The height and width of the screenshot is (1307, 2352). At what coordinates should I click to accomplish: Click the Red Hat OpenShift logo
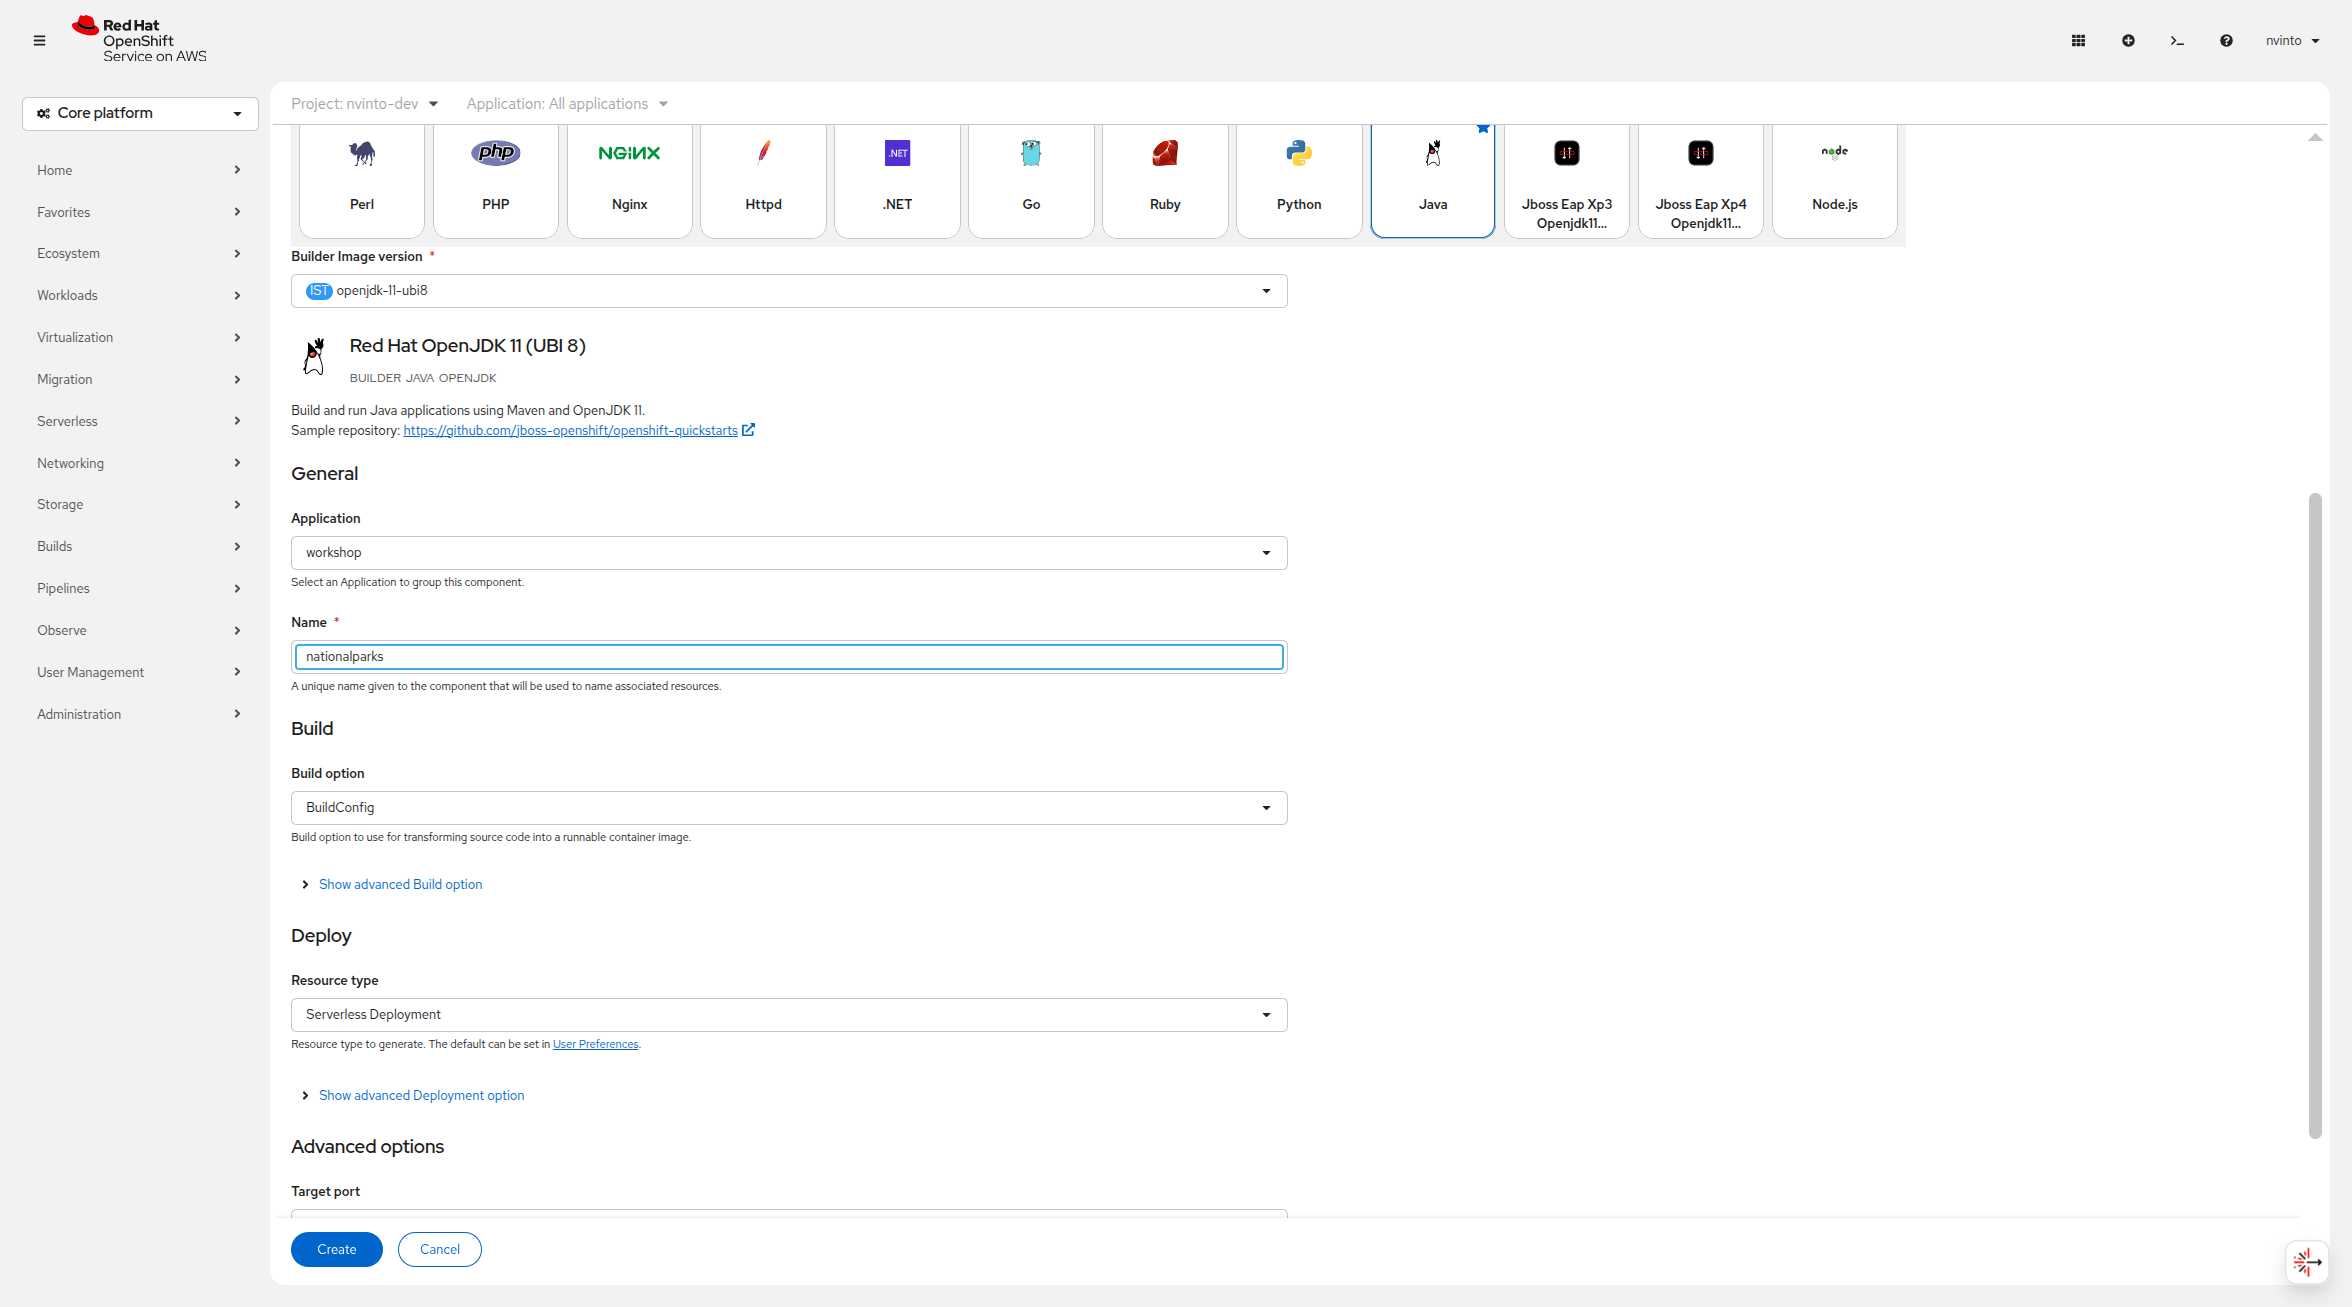[x=139, y=40]
